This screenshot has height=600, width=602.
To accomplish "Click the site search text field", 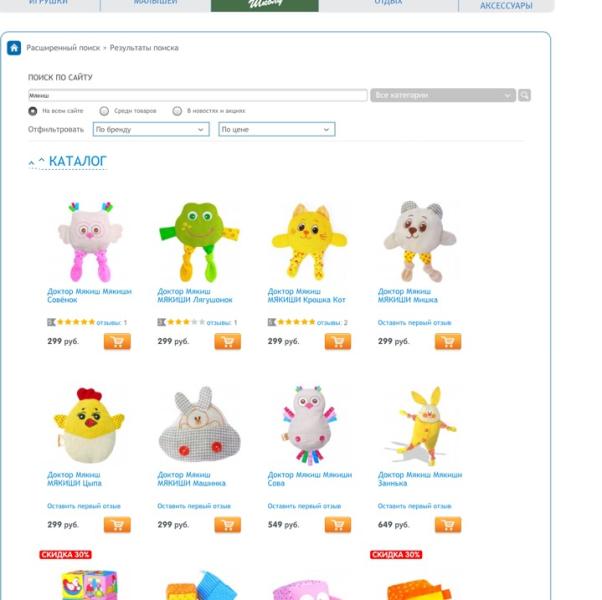I will pyautogui.click(x=198, y=95).
